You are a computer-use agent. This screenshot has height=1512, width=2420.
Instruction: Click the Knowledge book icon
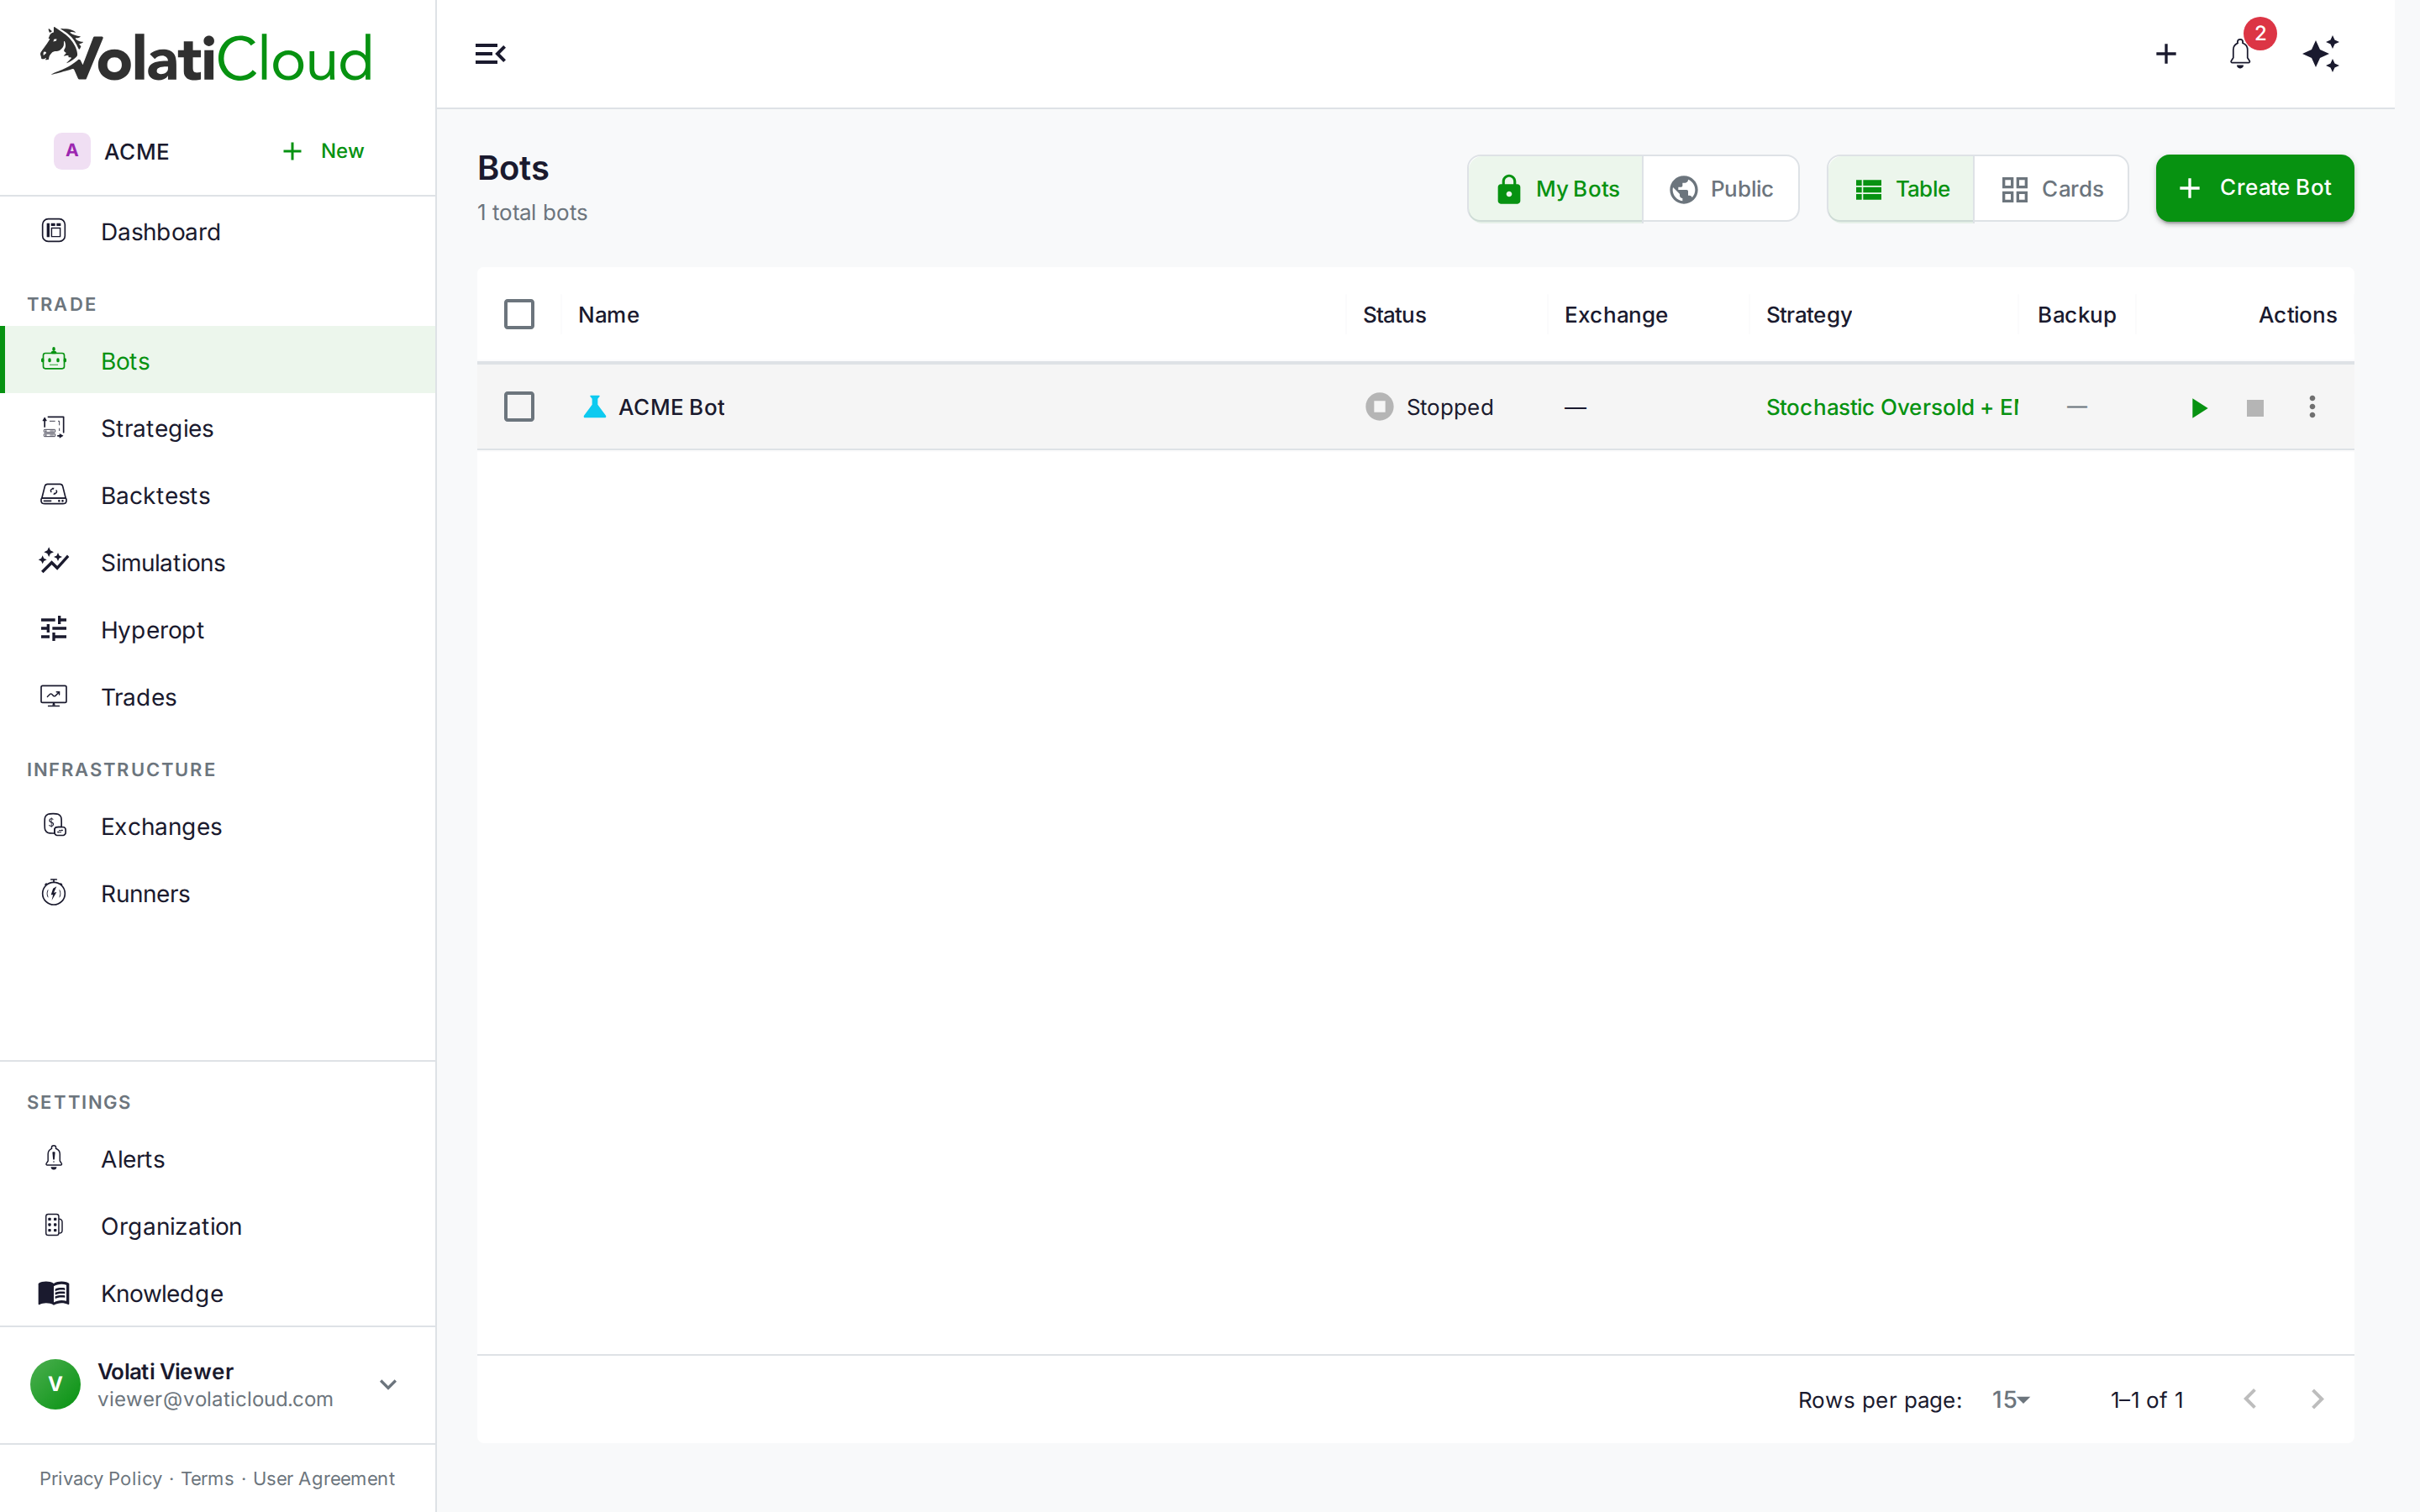tap(54, 1293)
